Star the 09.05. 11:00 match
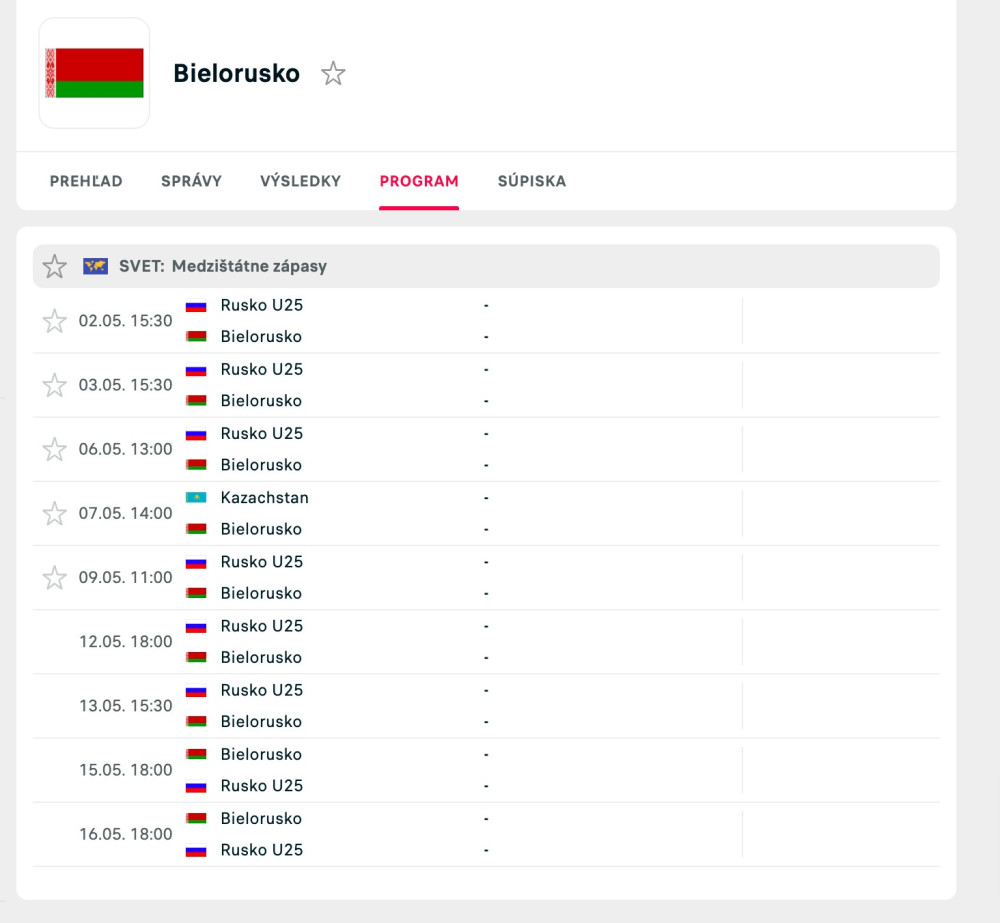Image resolution: width=1000 pixels, height=923 pixels. point(55,577)
